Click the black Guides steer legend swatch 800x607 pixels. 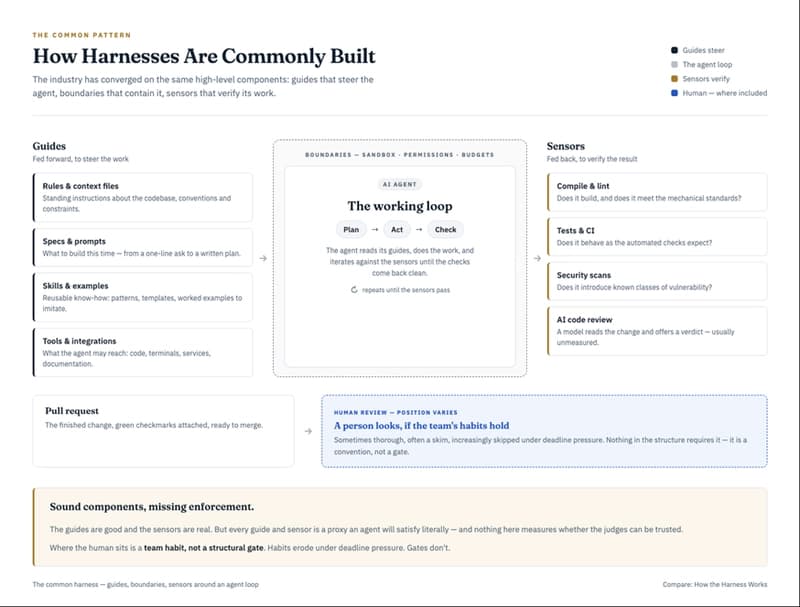point(674,50)
